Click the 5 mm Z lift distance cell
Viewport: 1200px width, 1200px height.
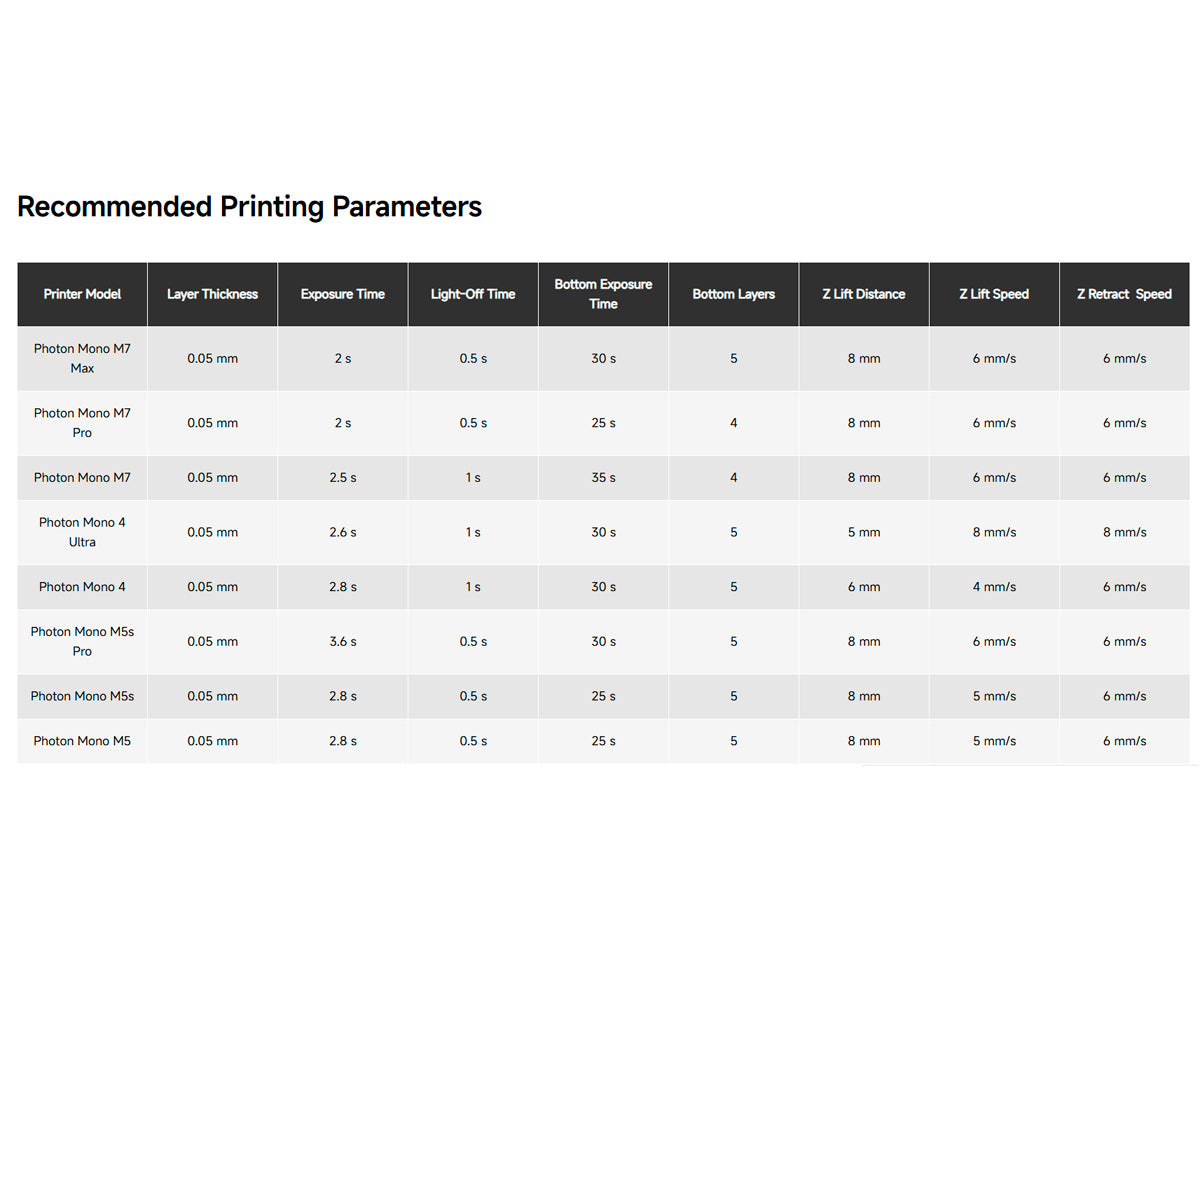tap(864, 532)
